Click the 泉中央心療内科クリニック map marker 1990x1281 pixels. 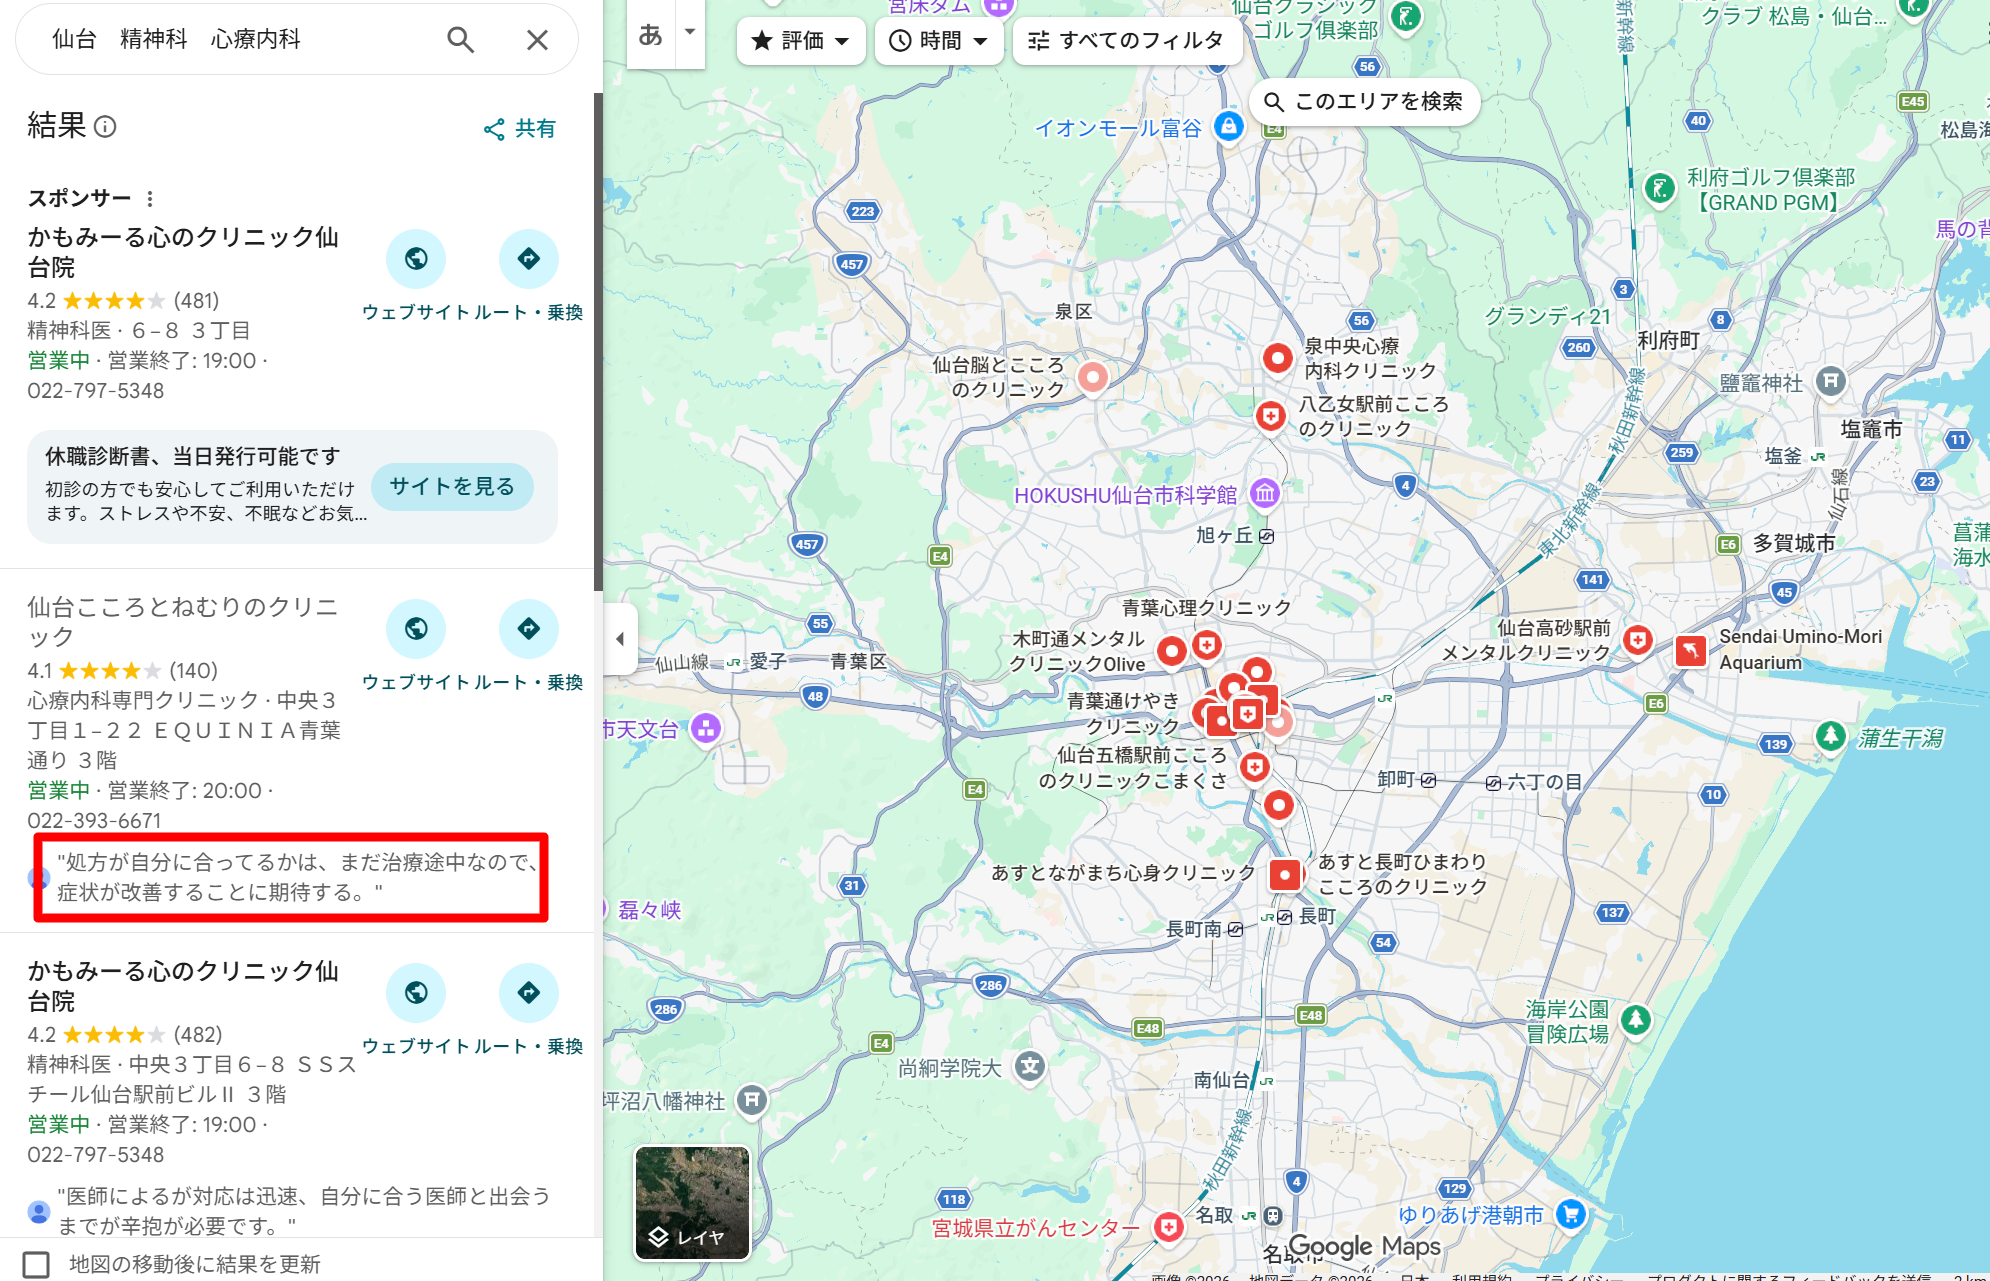(x=1277, y=358)
